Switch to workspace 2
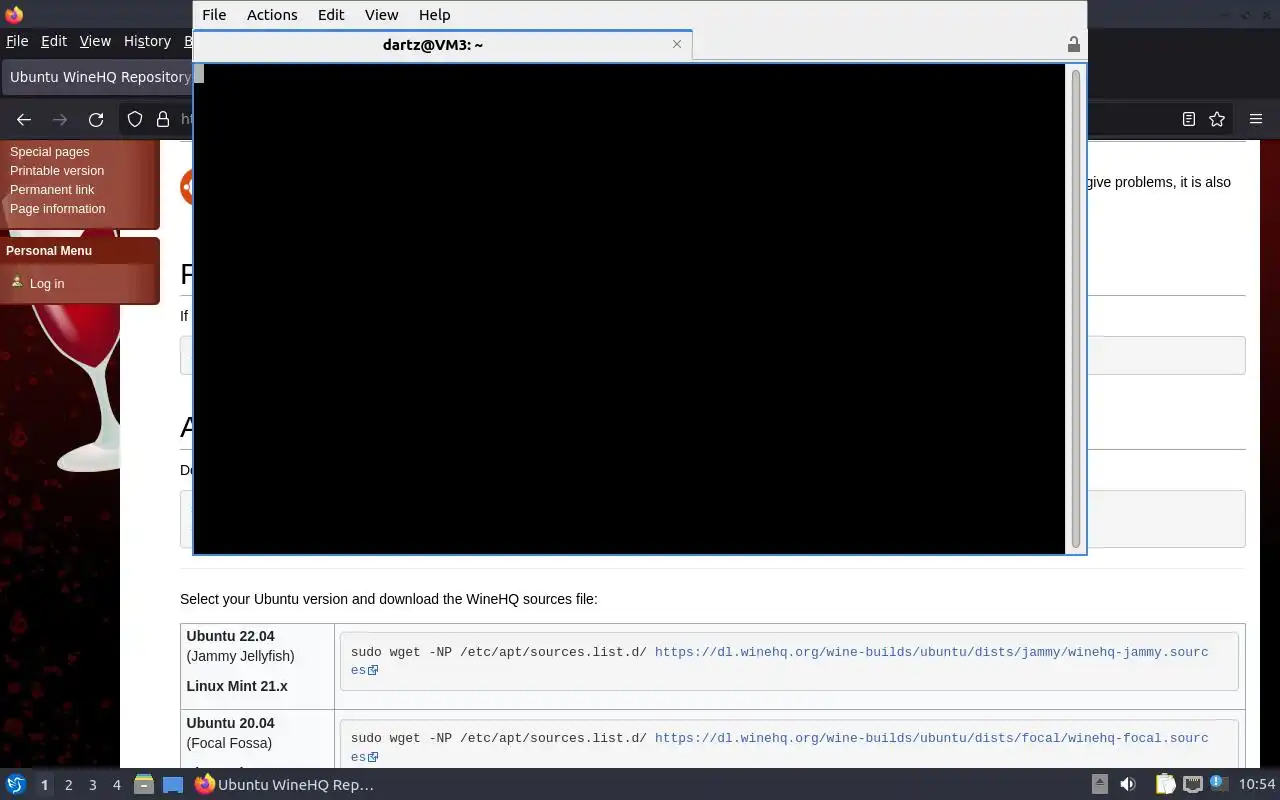 click(68, 785)
